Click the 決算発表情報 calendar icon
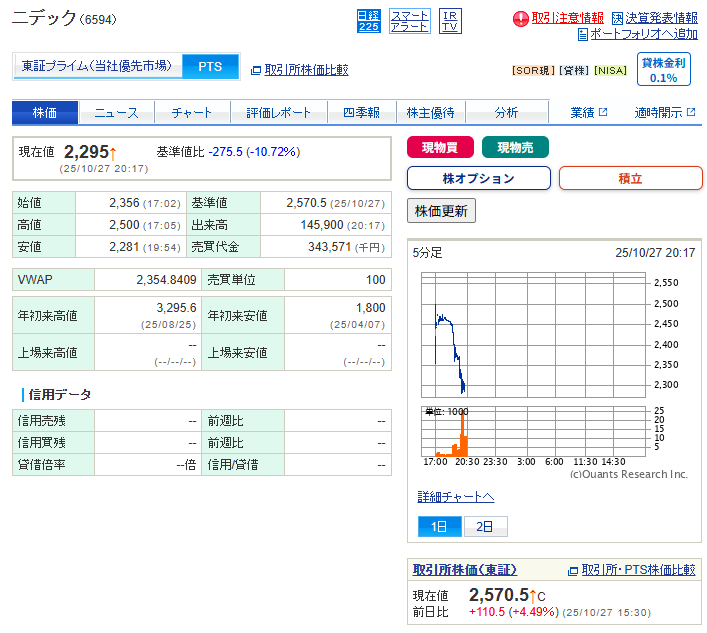 click(617, 19)
